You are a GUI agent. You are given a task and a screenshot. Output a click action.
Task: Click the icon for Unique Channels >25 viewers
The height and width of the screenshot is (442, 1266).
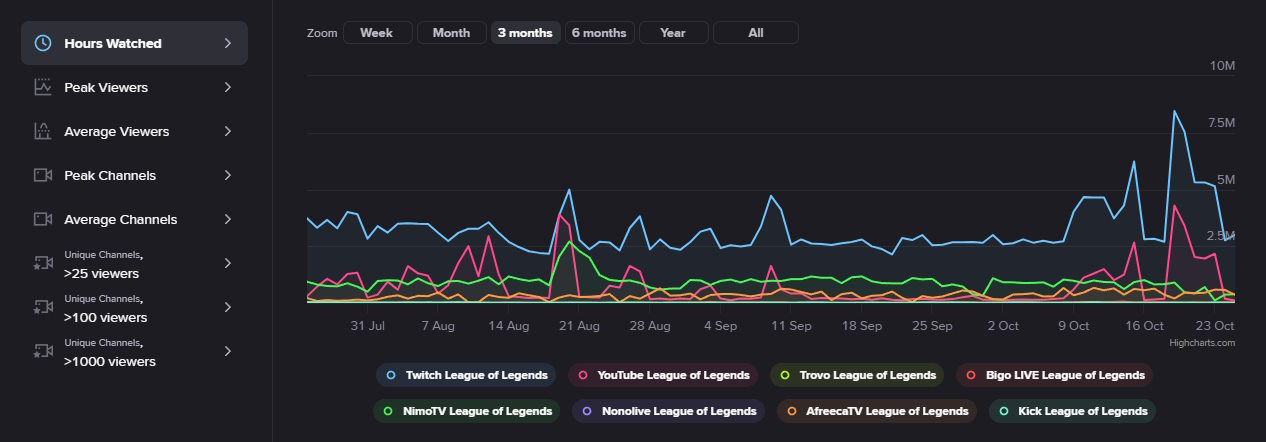(43, 264)
